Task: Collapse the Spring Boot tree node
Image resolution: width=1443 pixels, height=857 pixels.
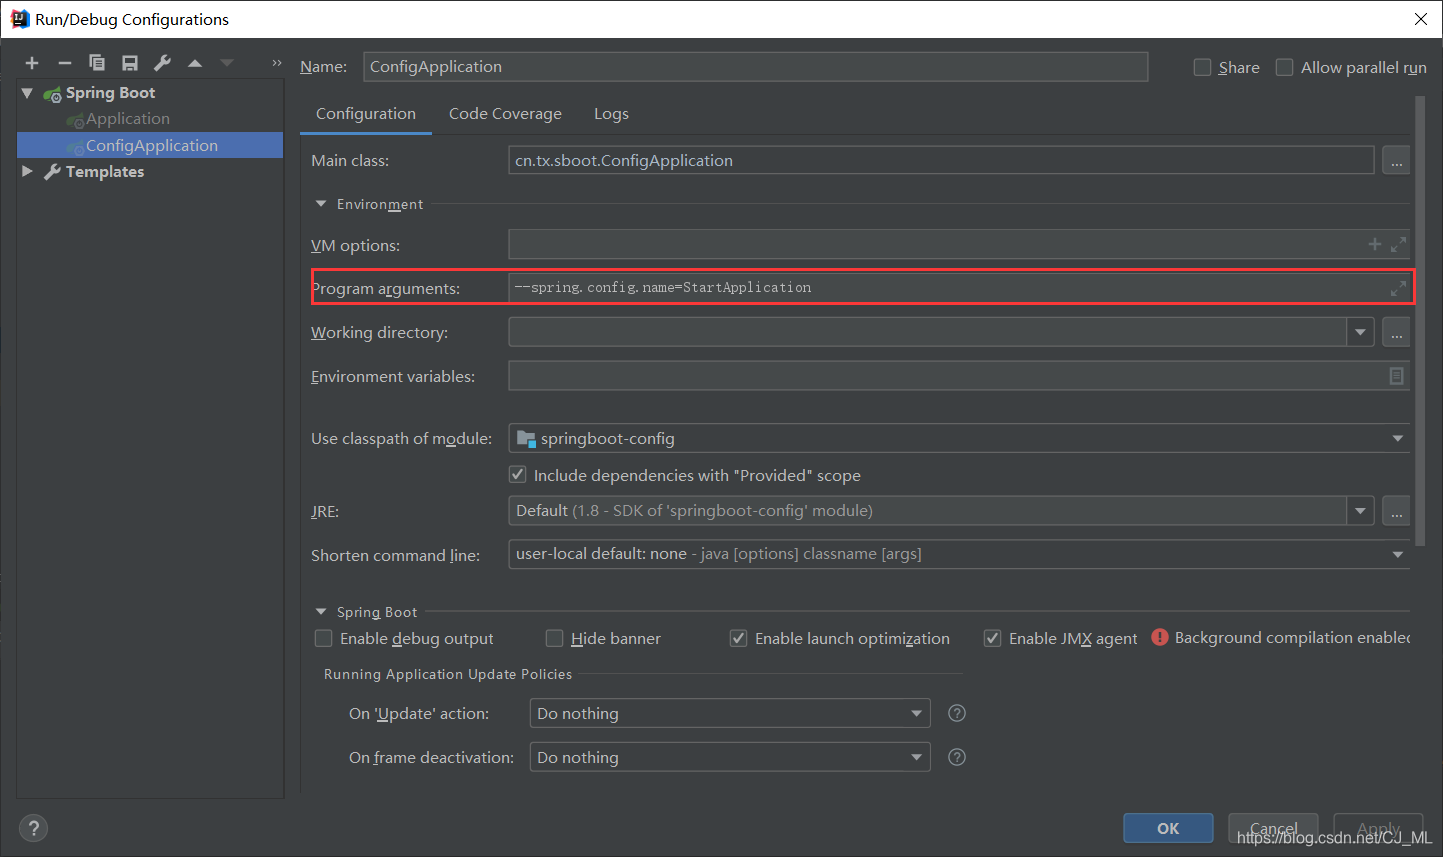Action: 27,93
